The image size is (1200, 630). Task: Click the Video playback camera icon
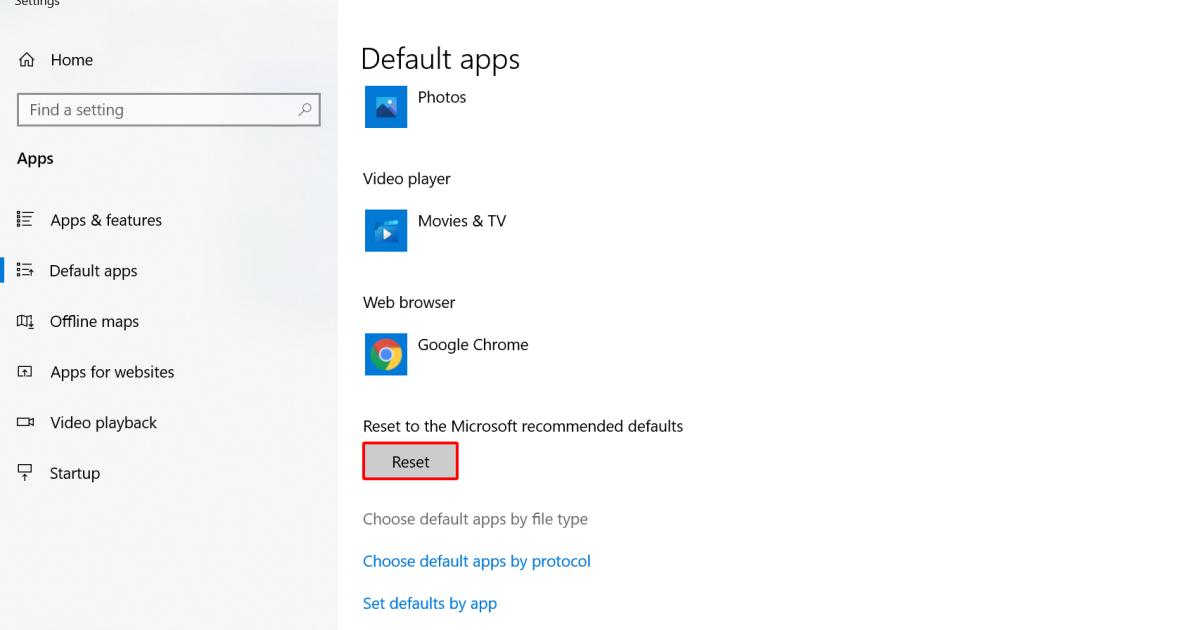(x=26, y=423)
